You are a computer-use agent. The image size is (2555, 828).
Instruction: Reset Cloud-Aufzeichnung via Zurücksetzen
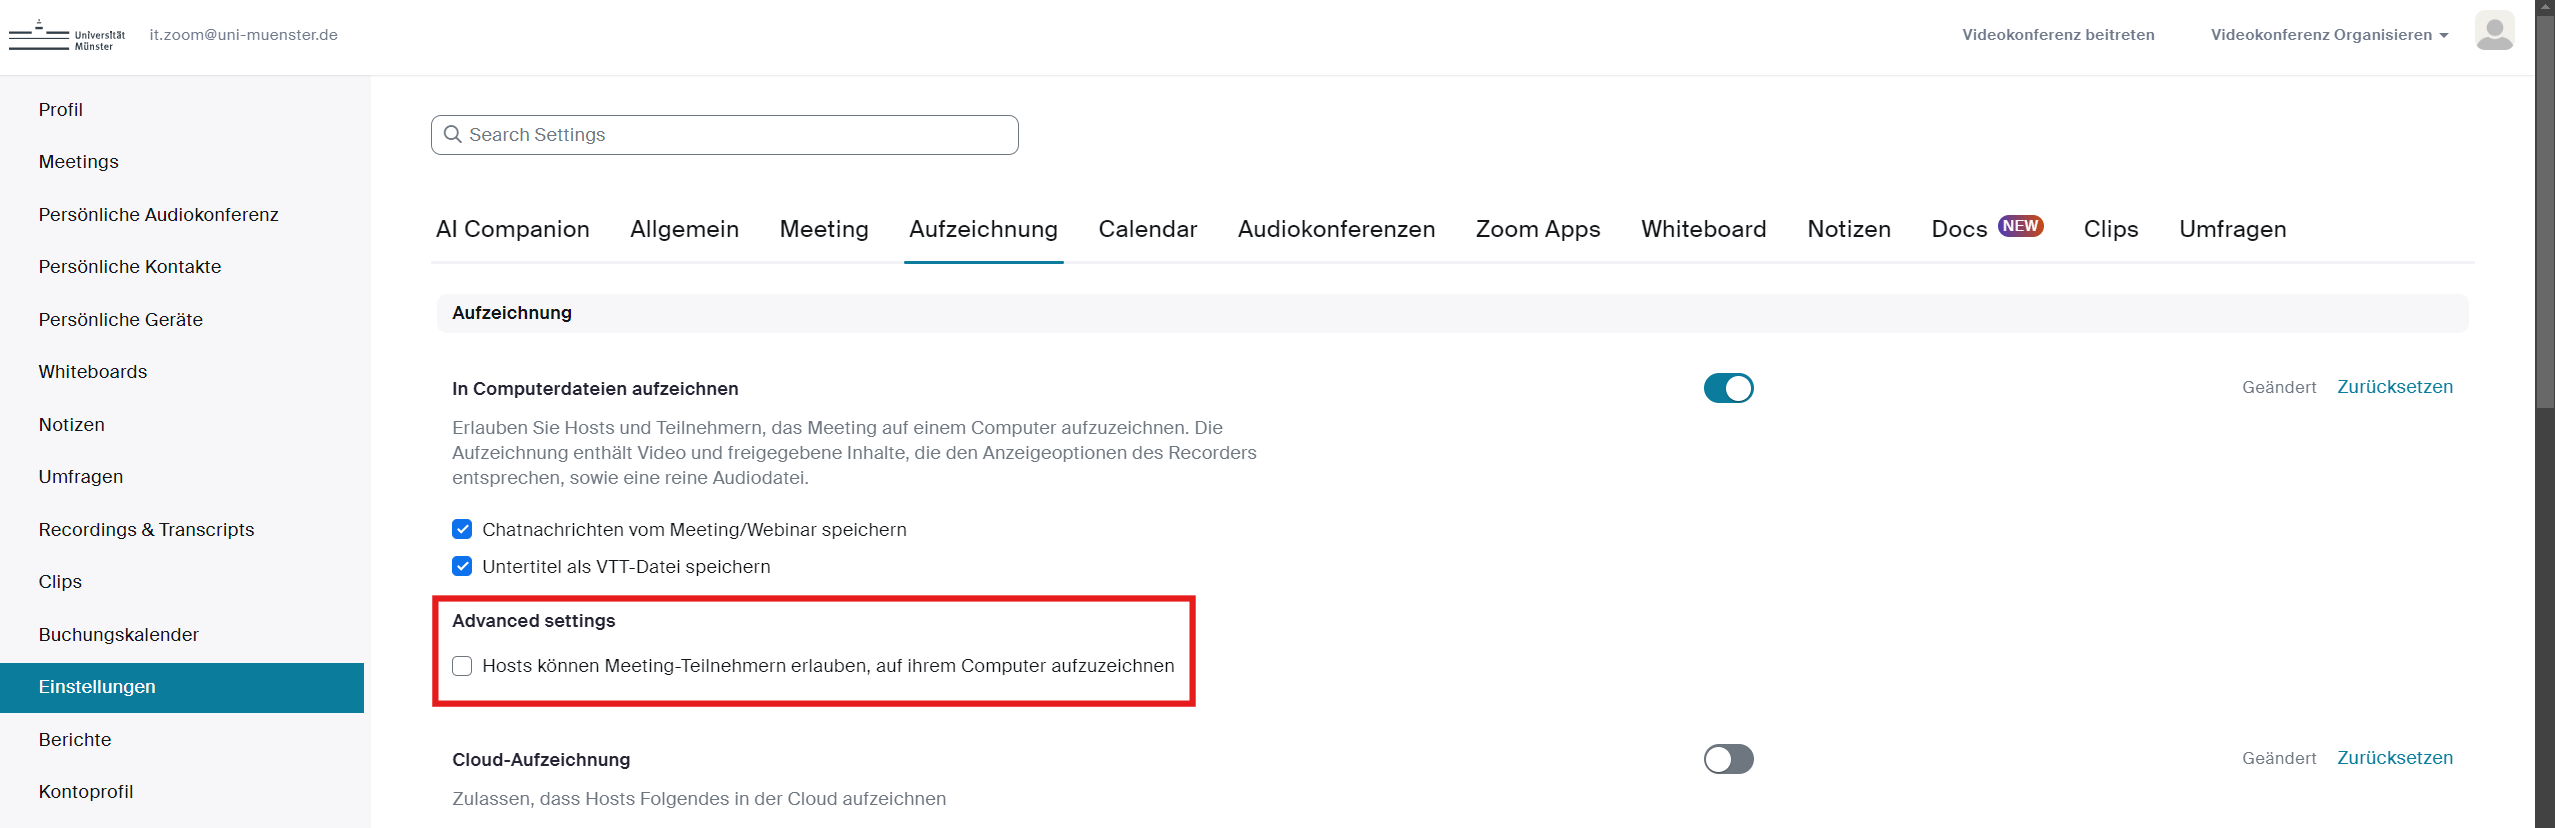[x=2394, y=758]
